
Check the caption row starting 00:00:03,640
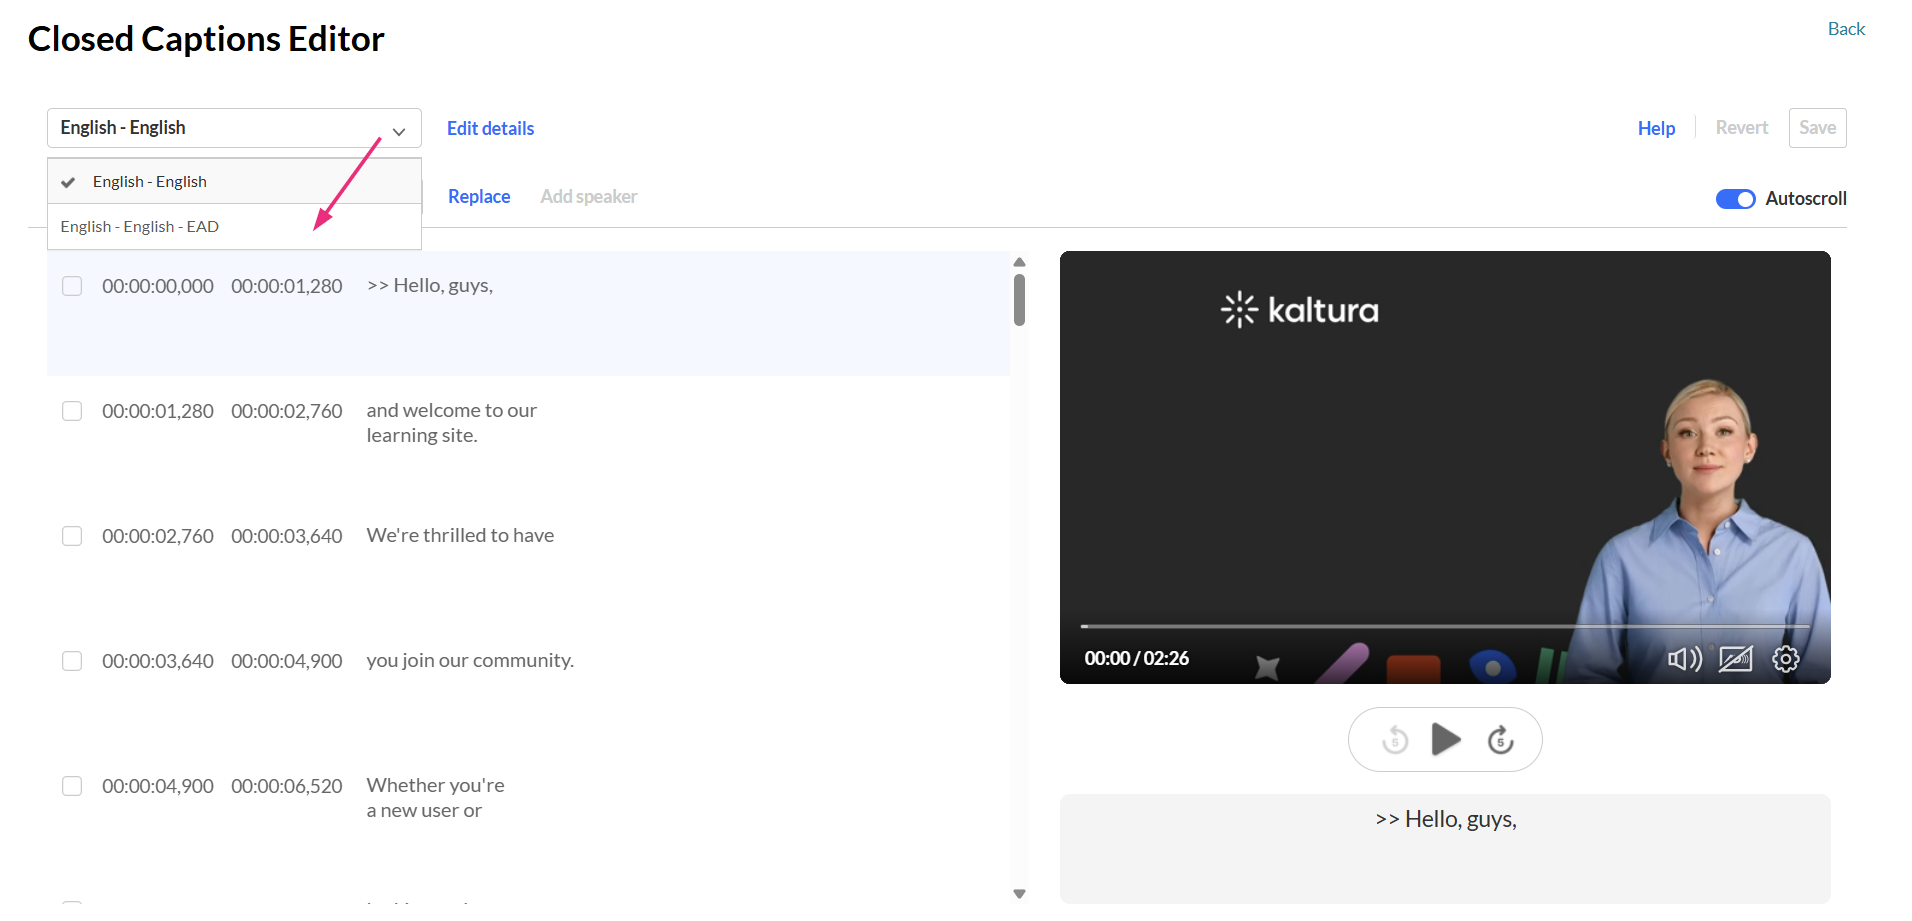coord(72,661)
